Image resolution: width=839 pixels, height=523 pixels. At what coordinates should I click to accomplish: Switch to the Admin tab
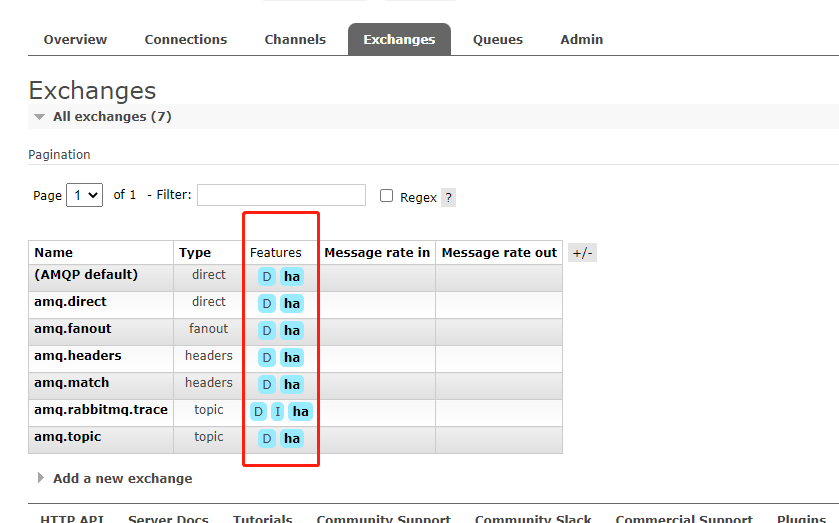tap(582, 40)
